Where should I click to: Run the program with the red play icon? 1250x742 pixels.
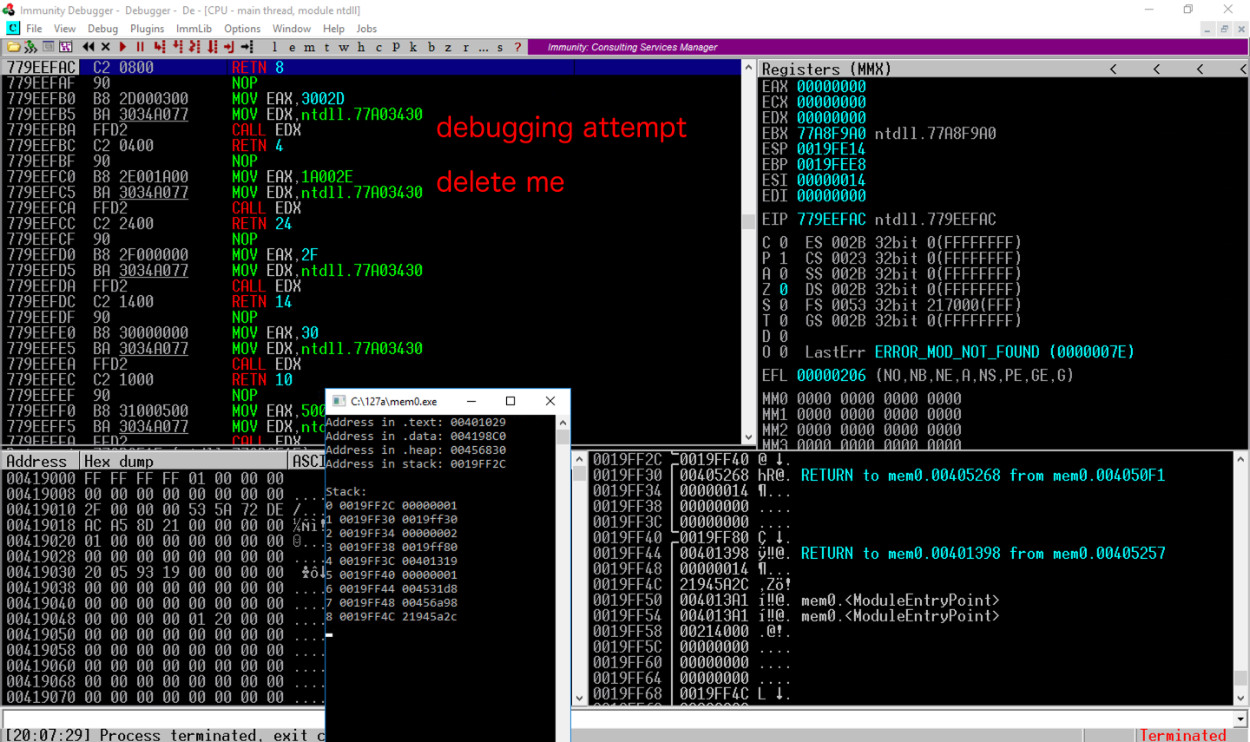[x=123, y=47]
